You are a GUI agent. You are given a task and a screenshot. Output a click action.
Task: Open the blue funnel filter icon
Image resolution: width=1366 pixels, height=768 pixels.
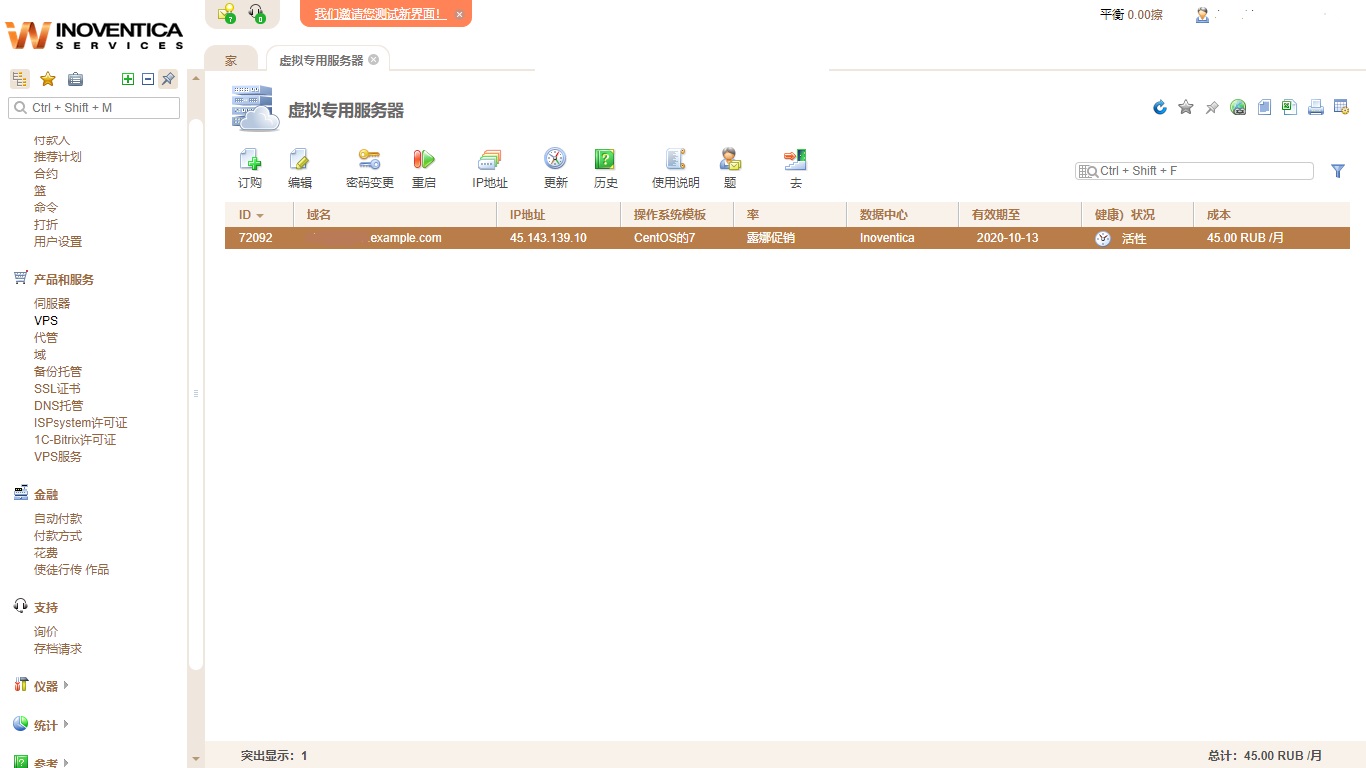tap(1338, 171)
